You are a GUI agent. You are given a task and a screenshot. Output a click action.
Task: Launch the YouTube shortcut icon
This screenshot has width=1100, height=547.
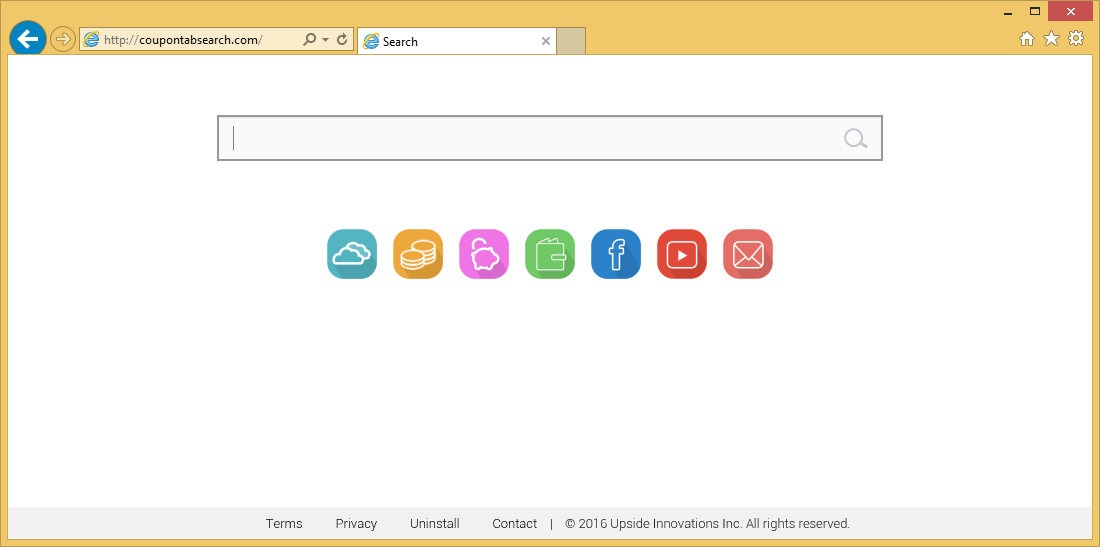[682, 254]
